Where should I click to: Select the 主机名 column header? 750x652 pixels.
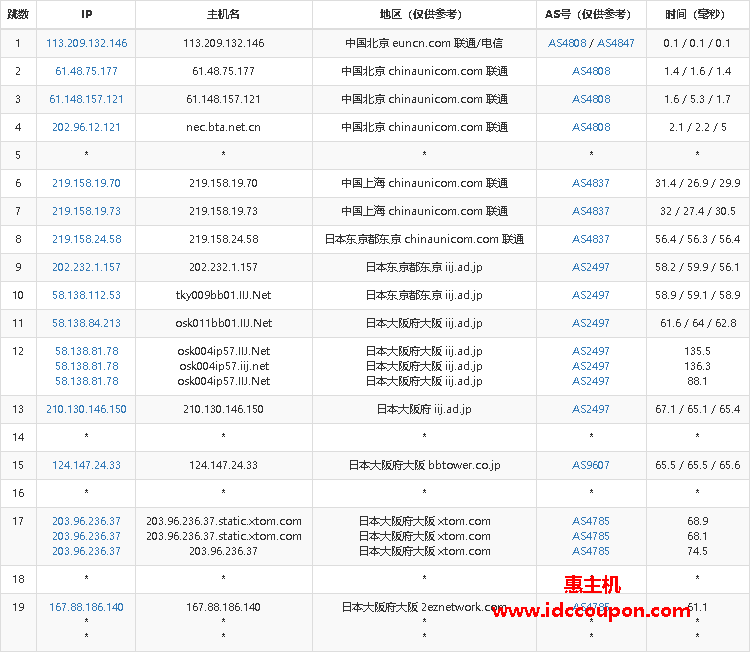(223, 15)
